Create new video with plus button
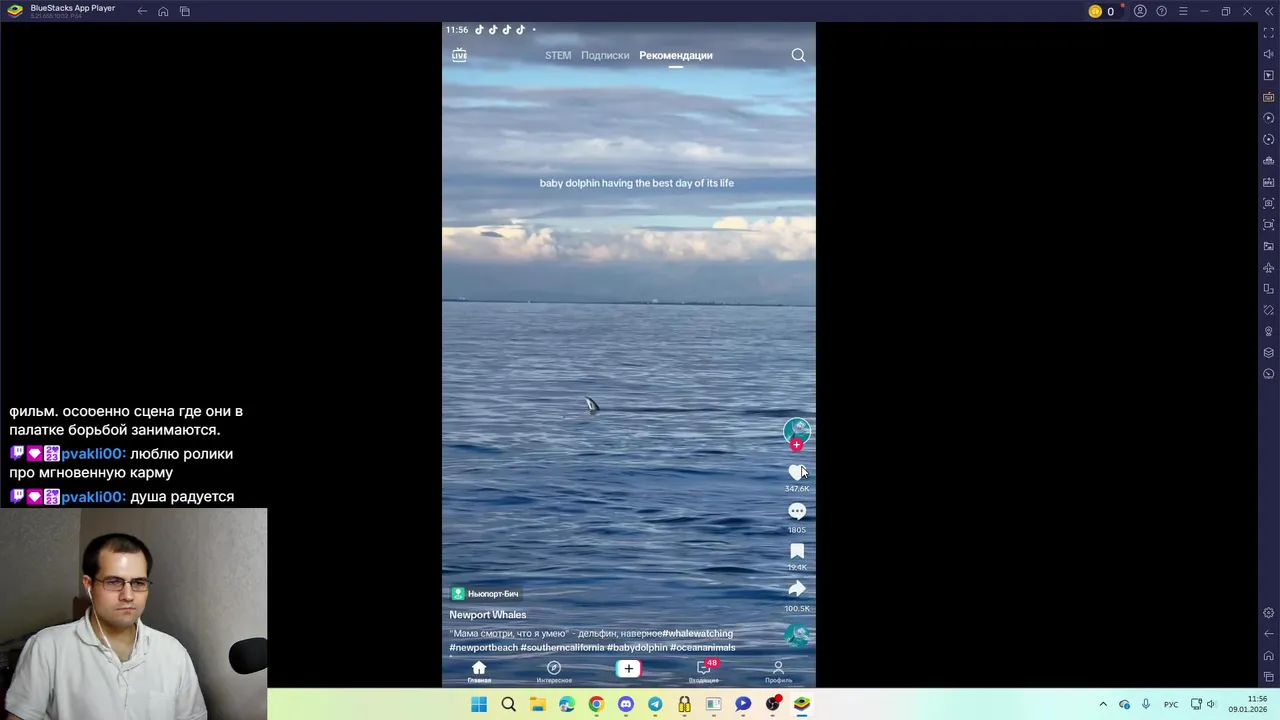Image resolution: width=1280 pixels, height=720 pixels. 628,669
